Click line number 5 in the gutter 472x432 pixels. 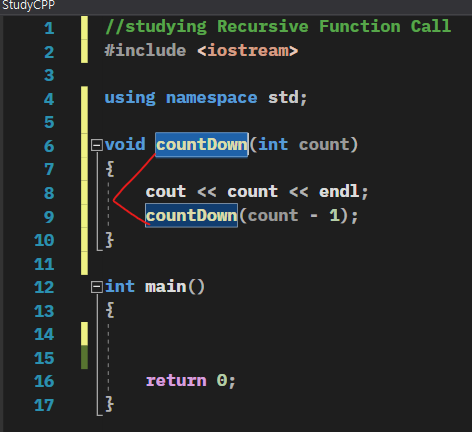[49, 122]
